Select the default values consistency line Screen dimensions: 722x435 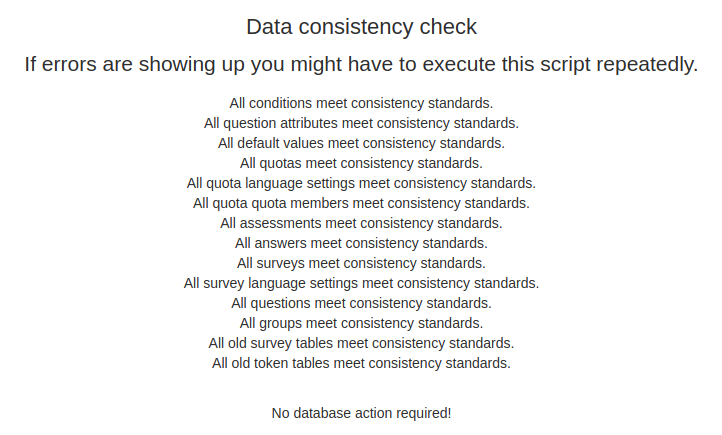click(x=361, y=143)
